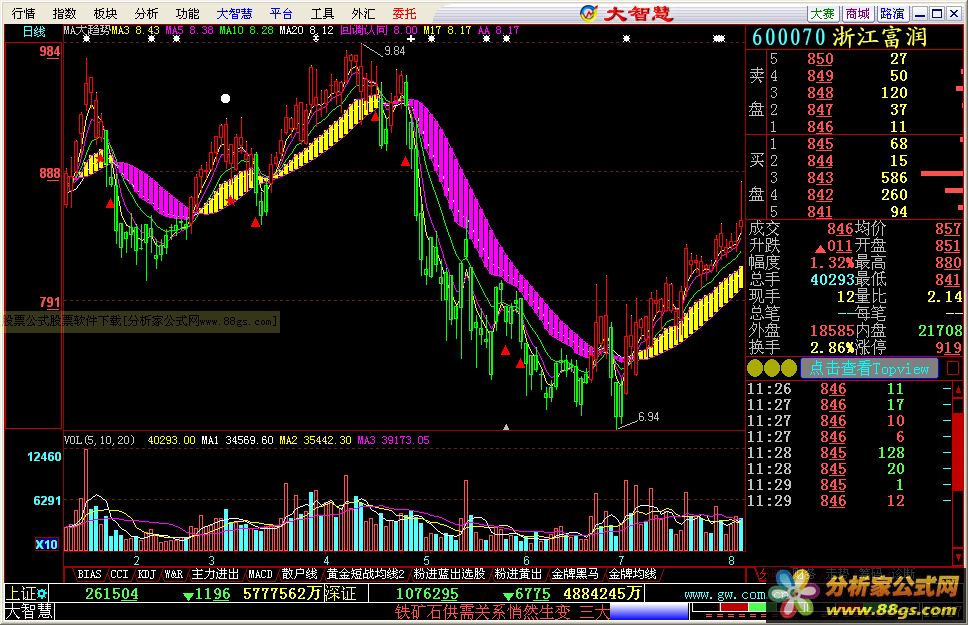Click the 11:28 trade row with volume 128
Viewport: 968px width, 625px height.
pyautogui.click(x=849, y=453)
